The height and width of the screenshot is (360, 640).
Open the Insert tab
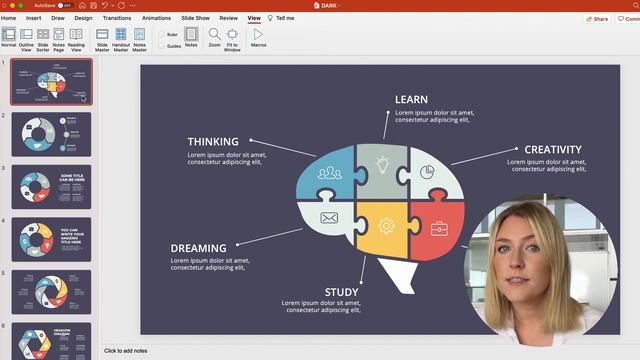[x=33, y=18]
